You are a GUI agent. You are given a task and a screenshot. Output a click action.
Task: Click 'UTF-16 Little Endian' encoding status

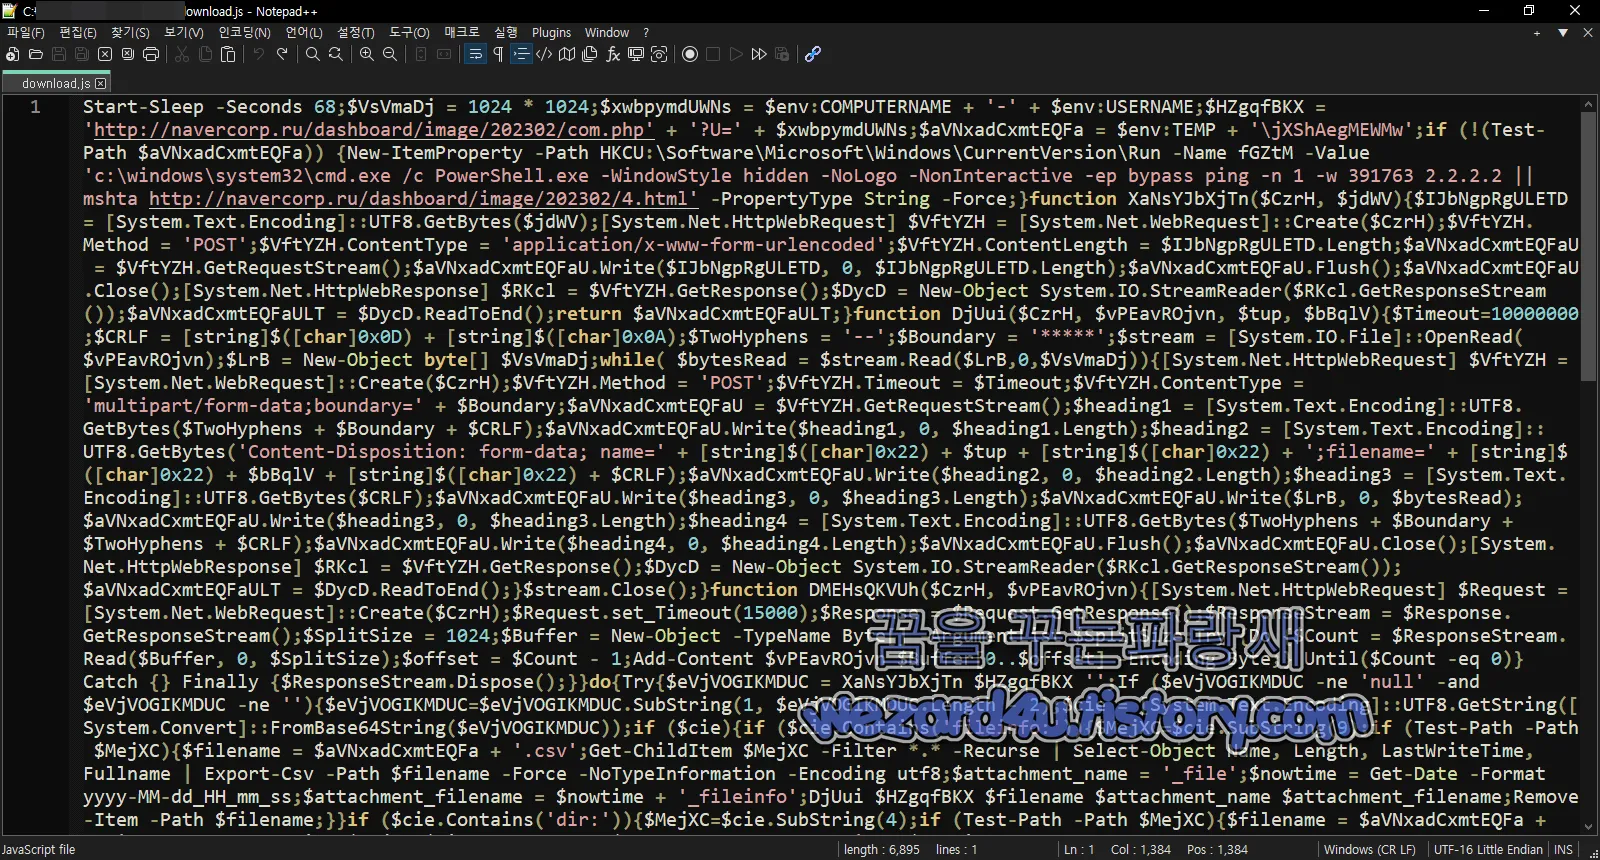pyautogui.click(x=1488, y=850)
